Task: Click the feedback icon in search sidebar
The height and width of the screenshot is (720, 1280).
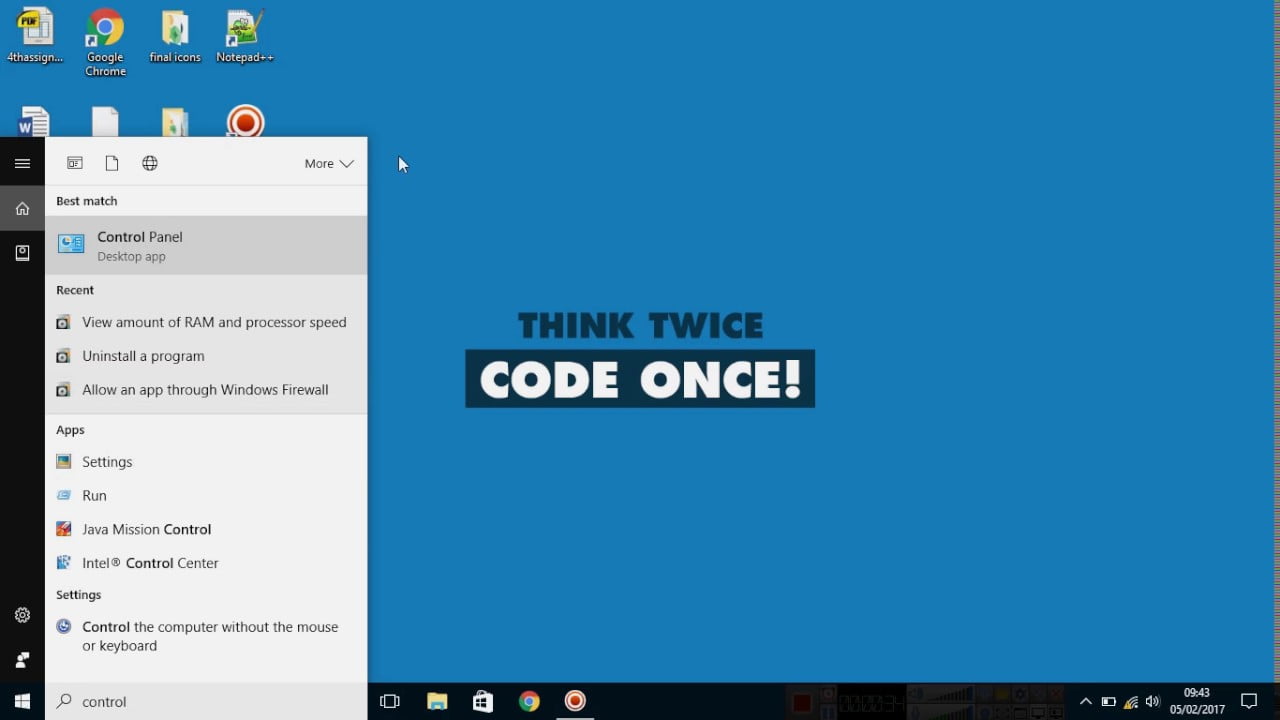Action: pos(22,660)
